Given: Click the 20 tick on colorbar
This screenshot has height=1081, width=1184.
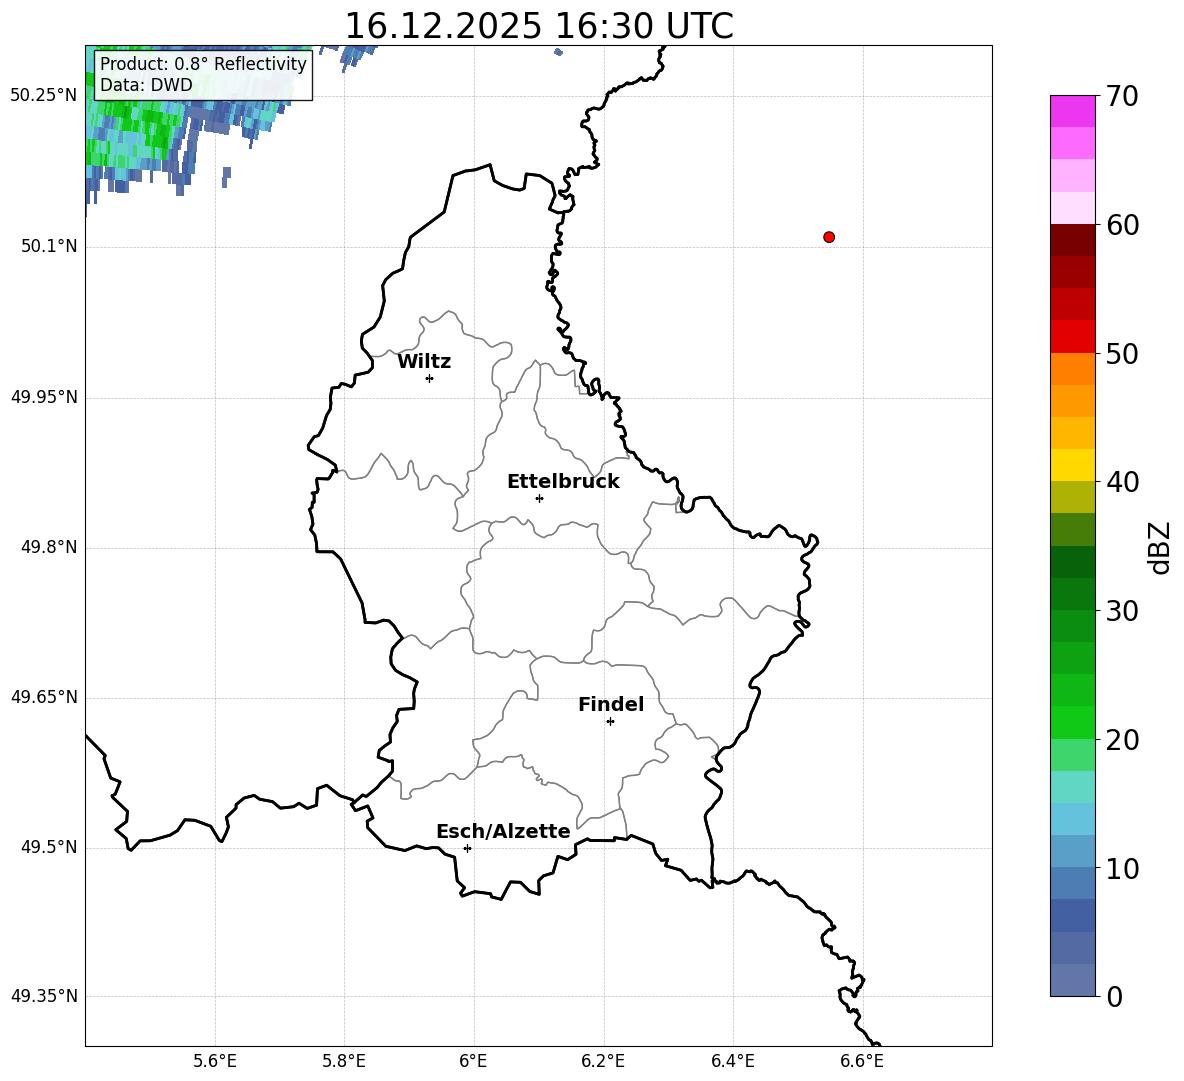Looking at the screenshot, I should pos(1122,739).
